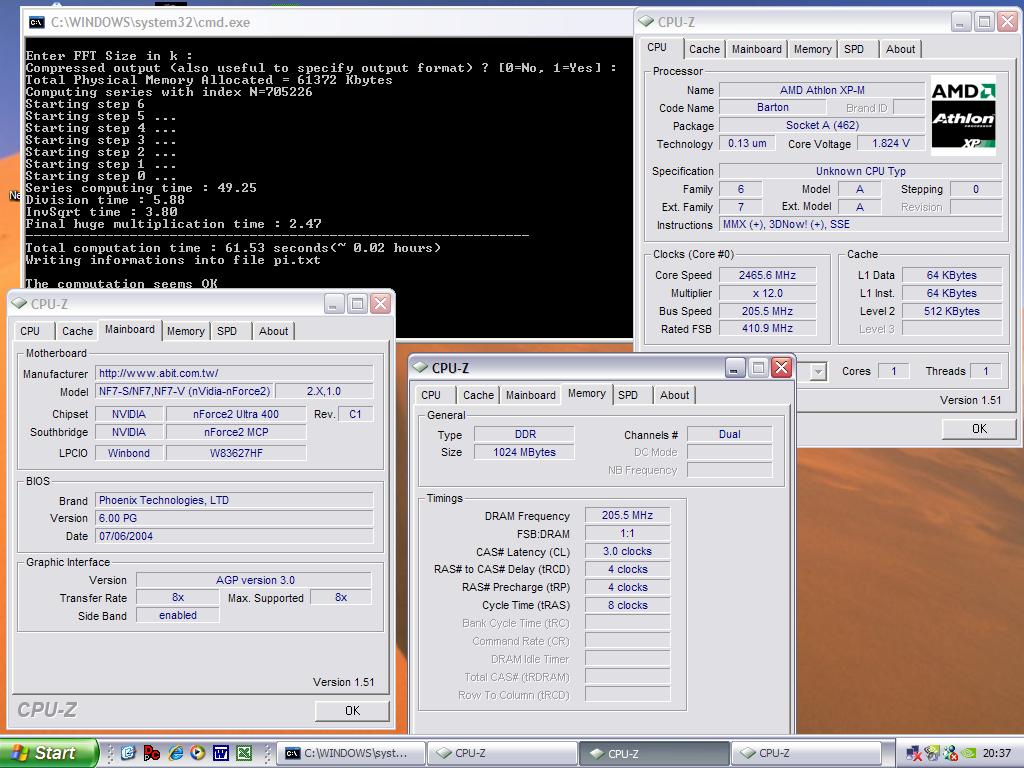This screenshot has height=768, width=1024.
Task: Click the cmd.exe window title bar
Action: click(327, 23)
